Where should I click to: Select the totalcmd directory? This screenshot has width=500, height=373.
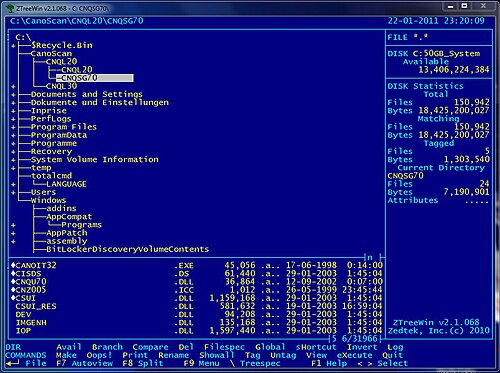52,176
